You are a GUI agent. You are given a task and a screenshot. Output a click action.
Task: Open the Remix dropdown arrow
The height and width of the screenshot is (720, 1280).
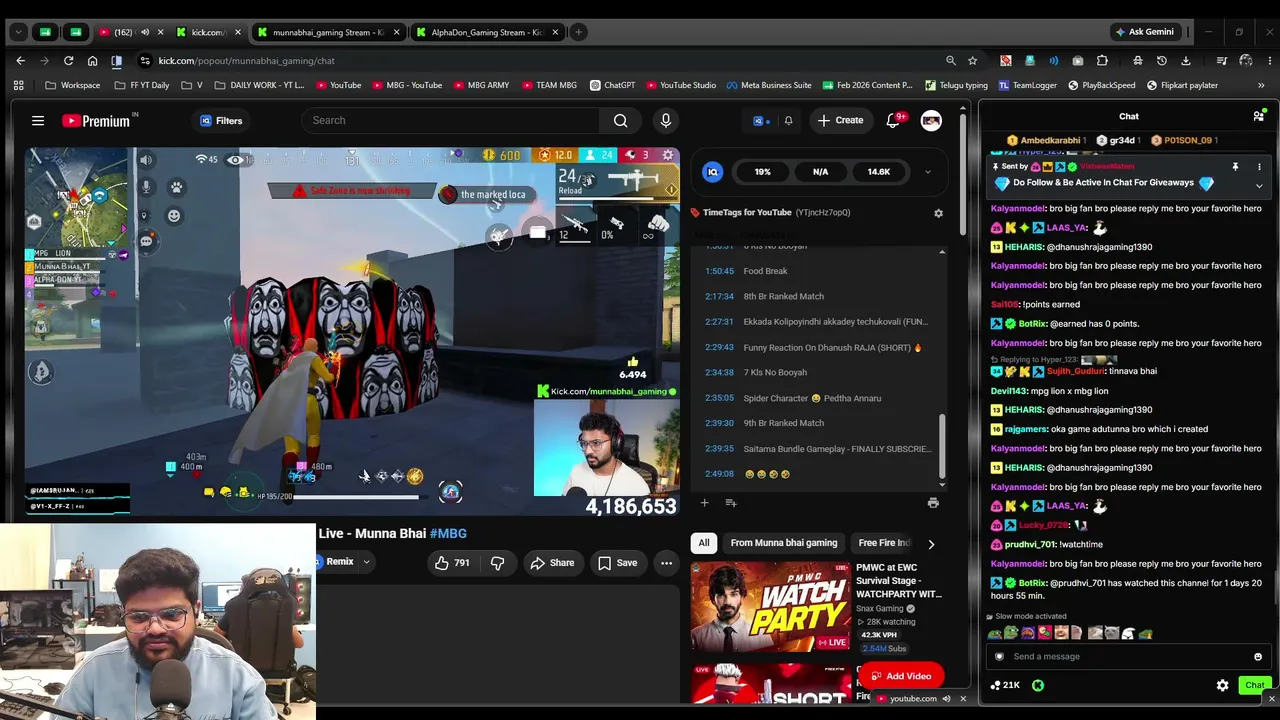coord(366,562)
